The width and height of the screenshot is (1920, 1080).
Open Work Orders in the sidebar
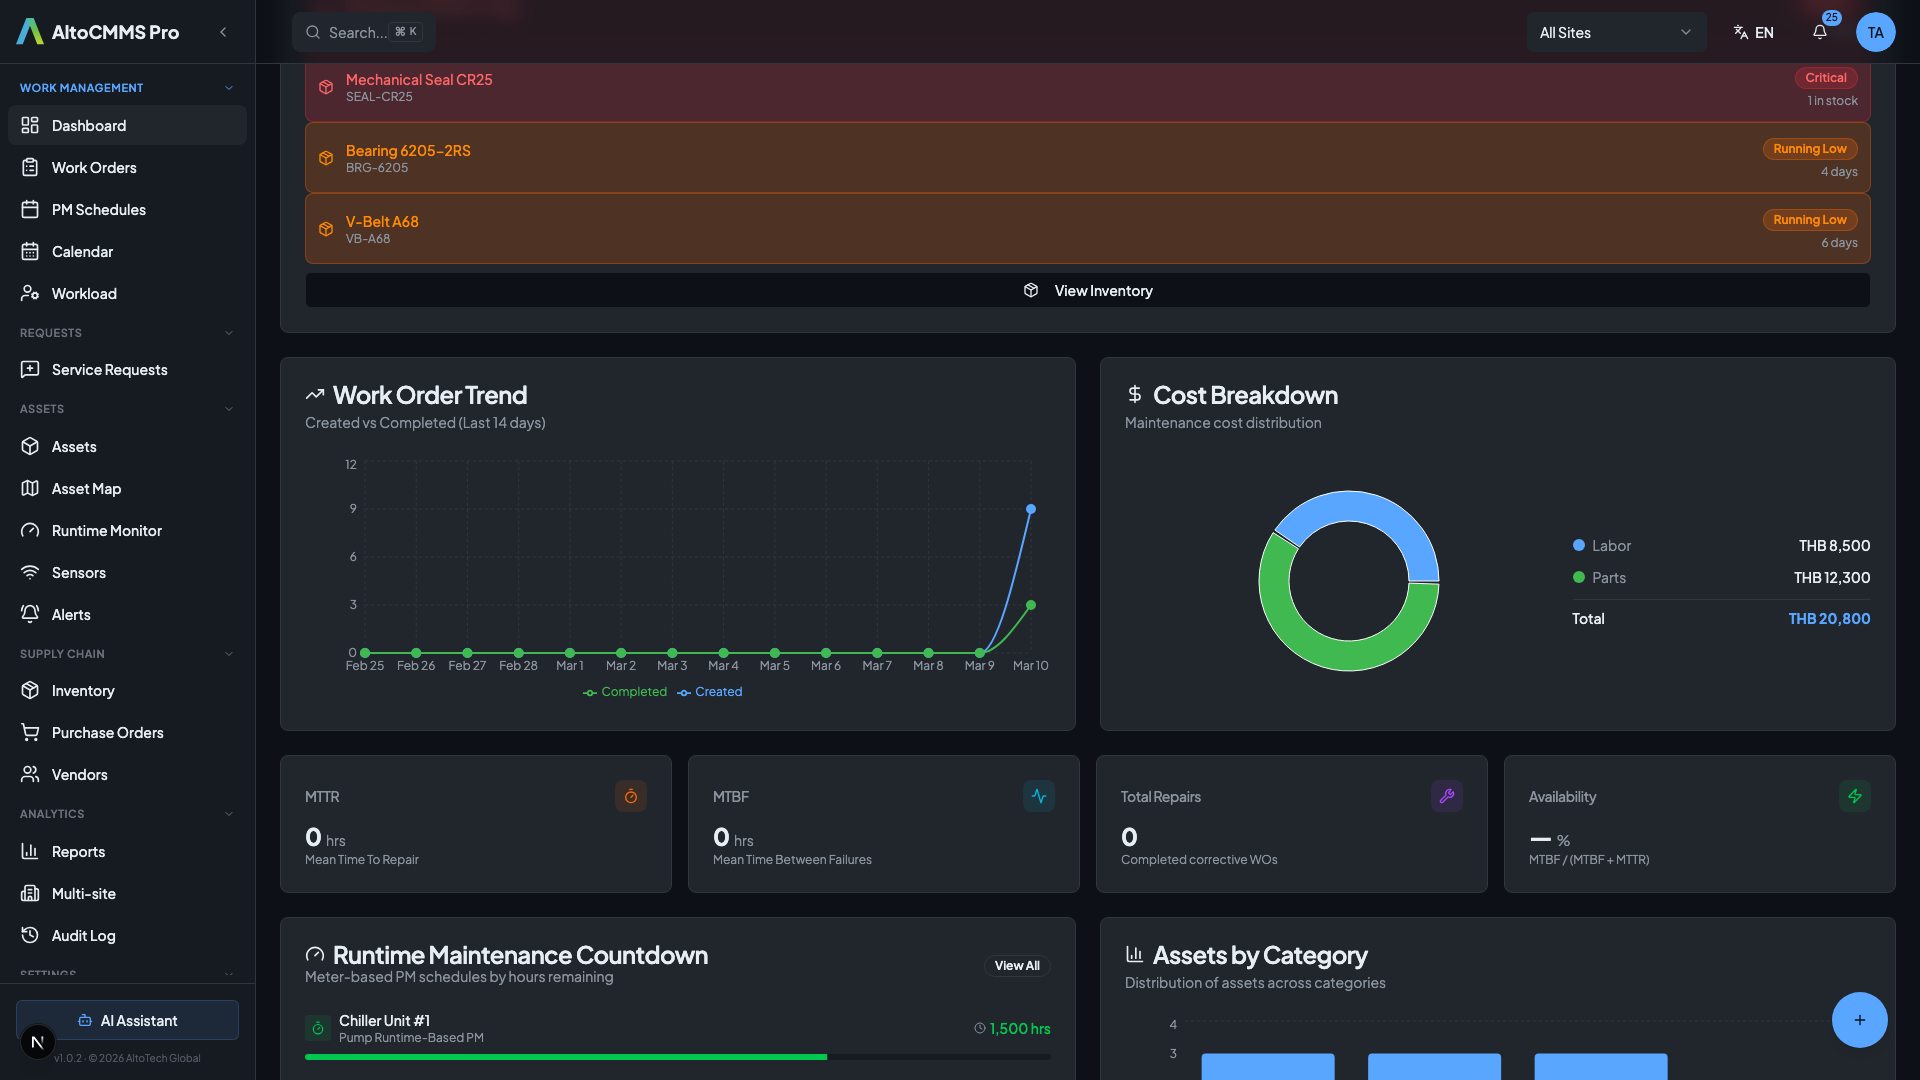pyautogui.click(x=94, y=168)
